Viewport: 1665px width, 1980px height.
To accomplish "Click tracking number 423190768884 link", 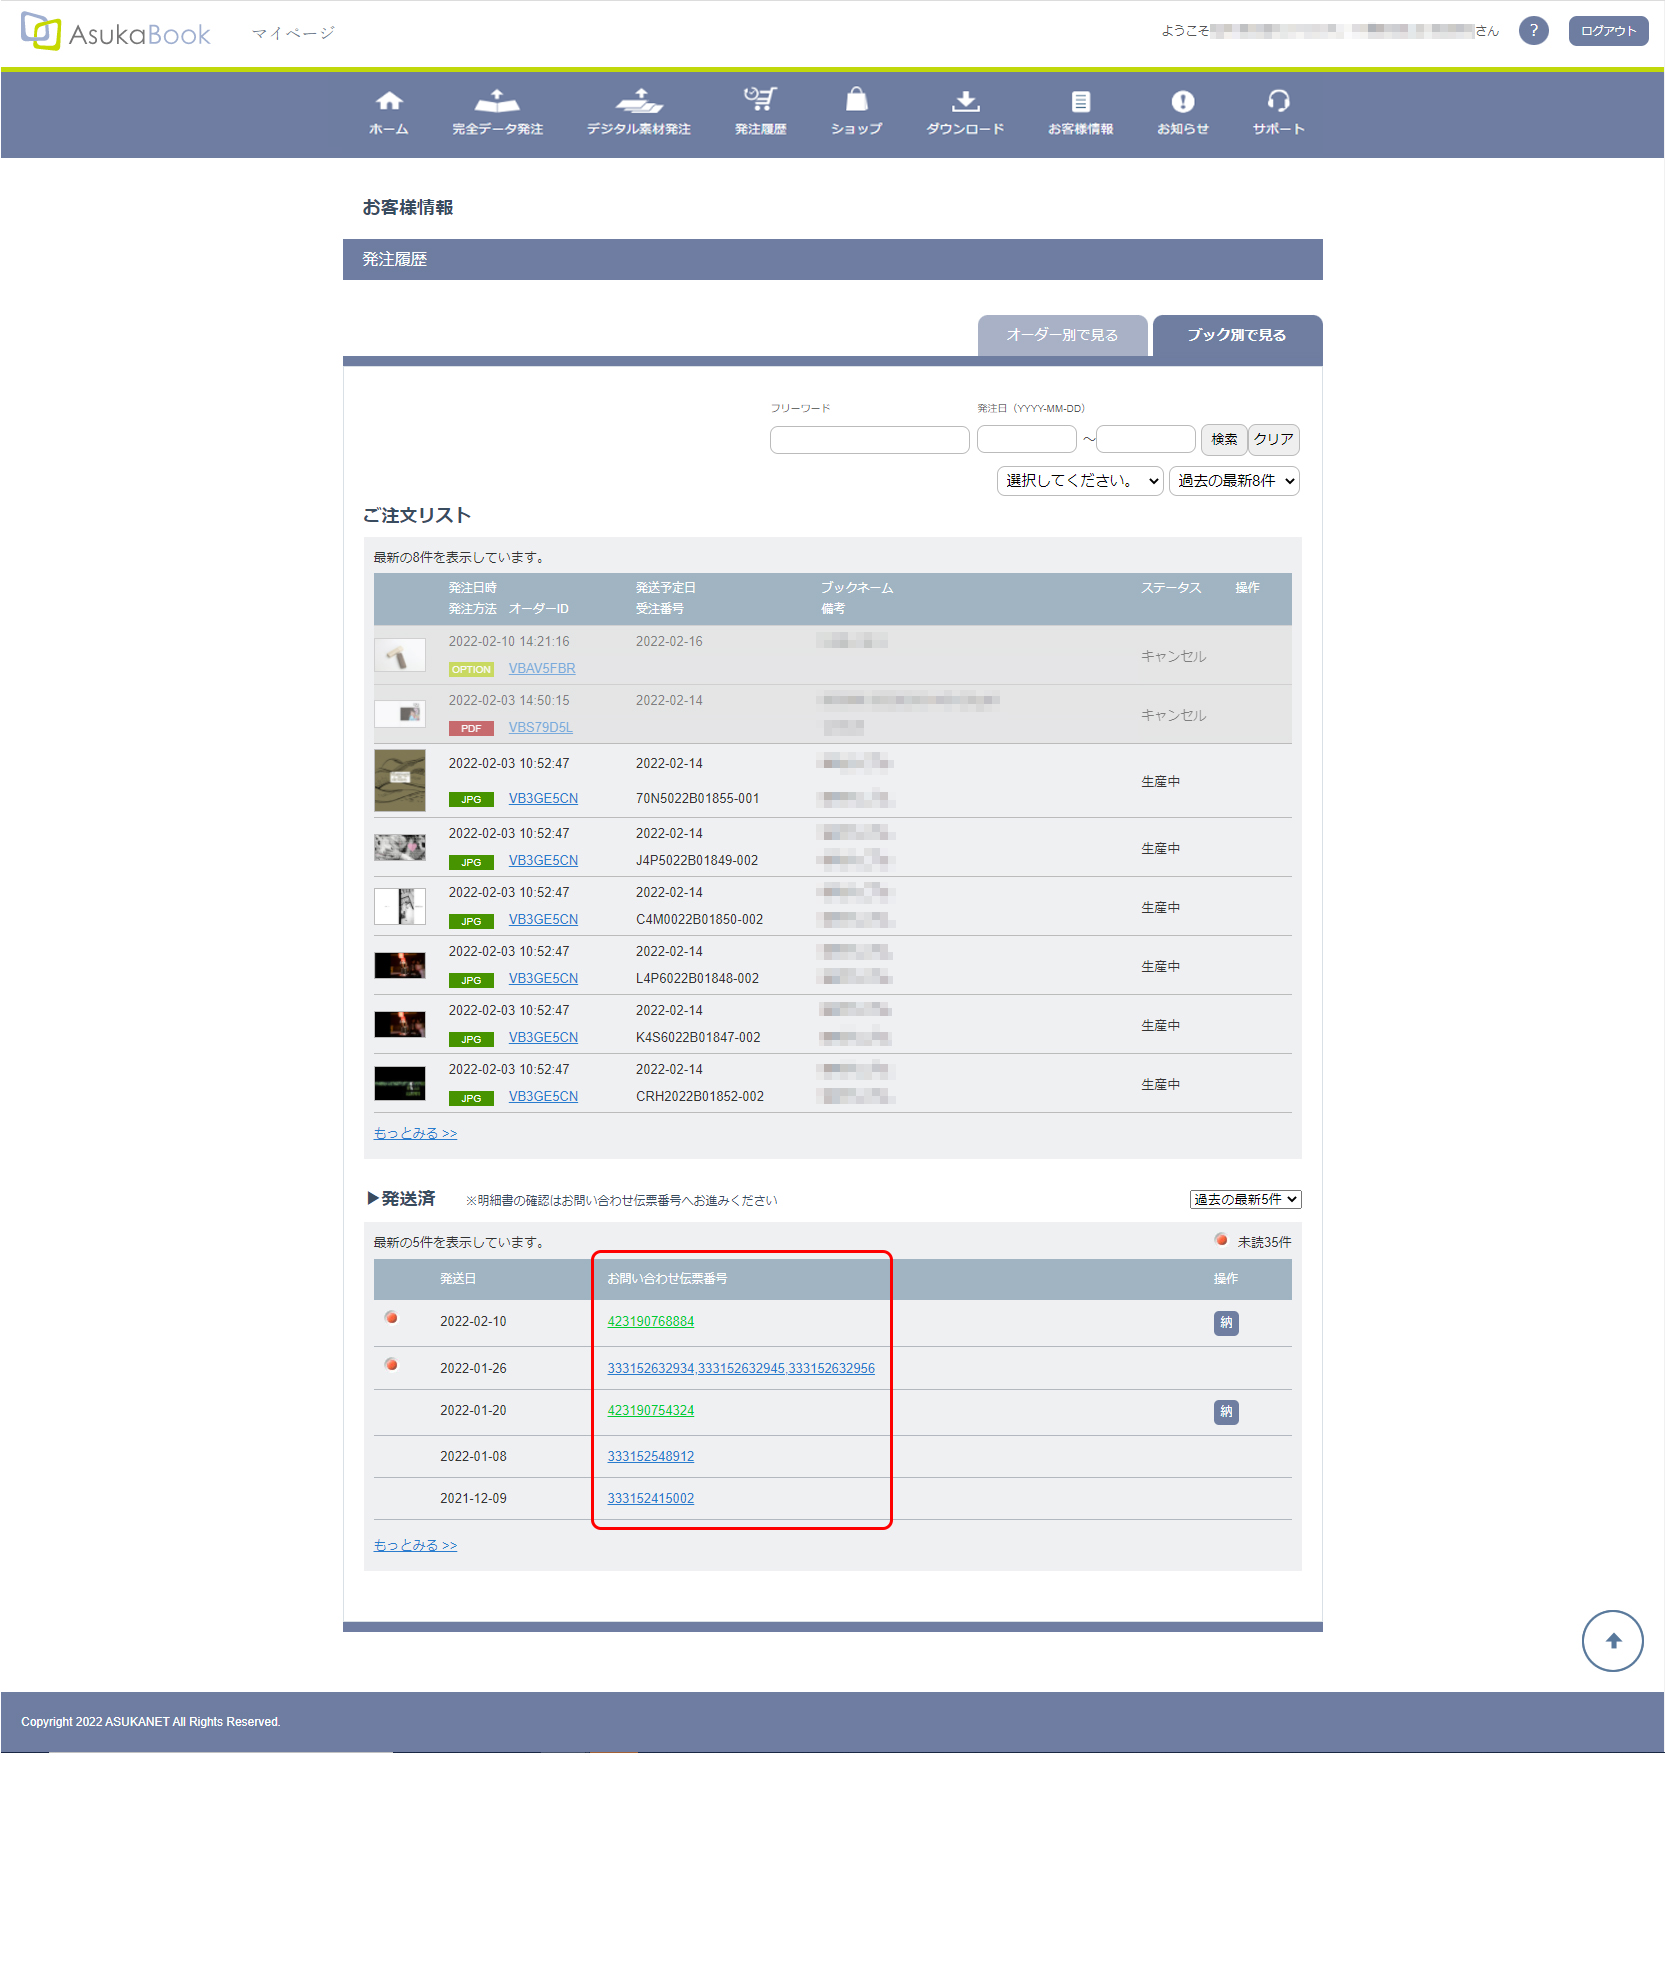I will click(650, 1322).
